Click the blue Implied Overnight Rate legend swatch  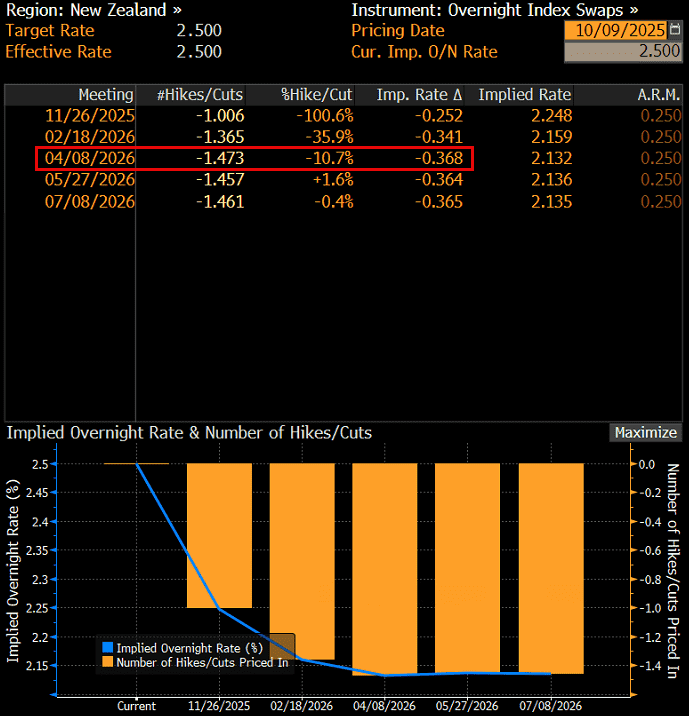pyautogui.click(x=108, y=648)
